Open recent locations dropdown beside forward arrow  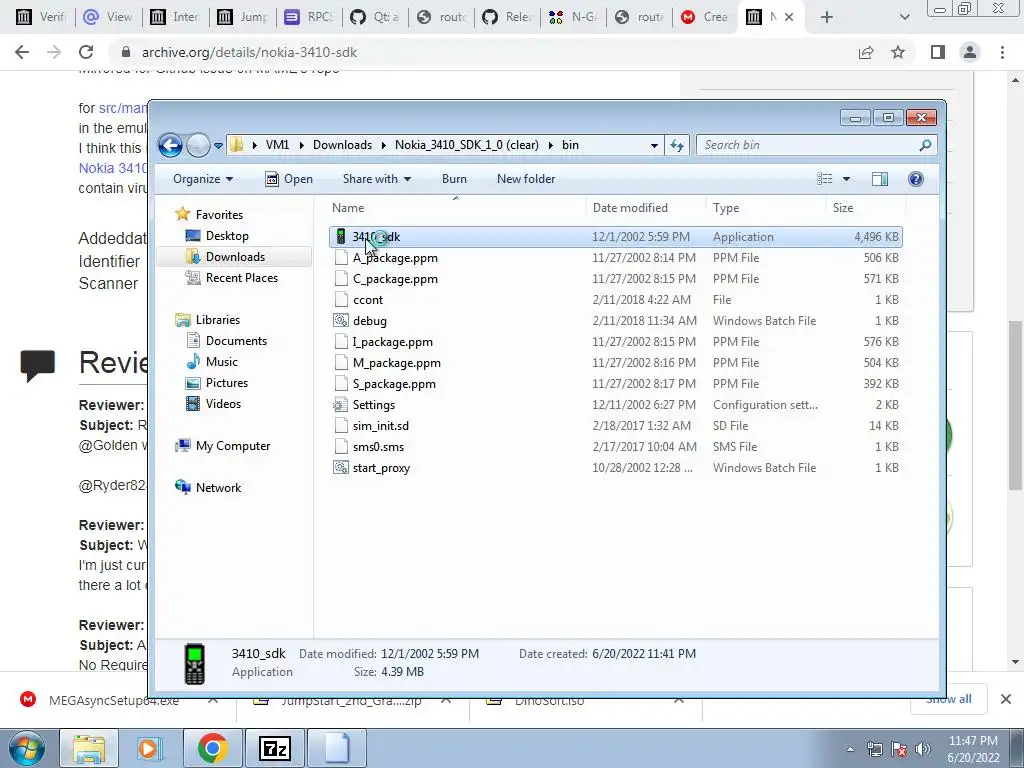[218, 146]
